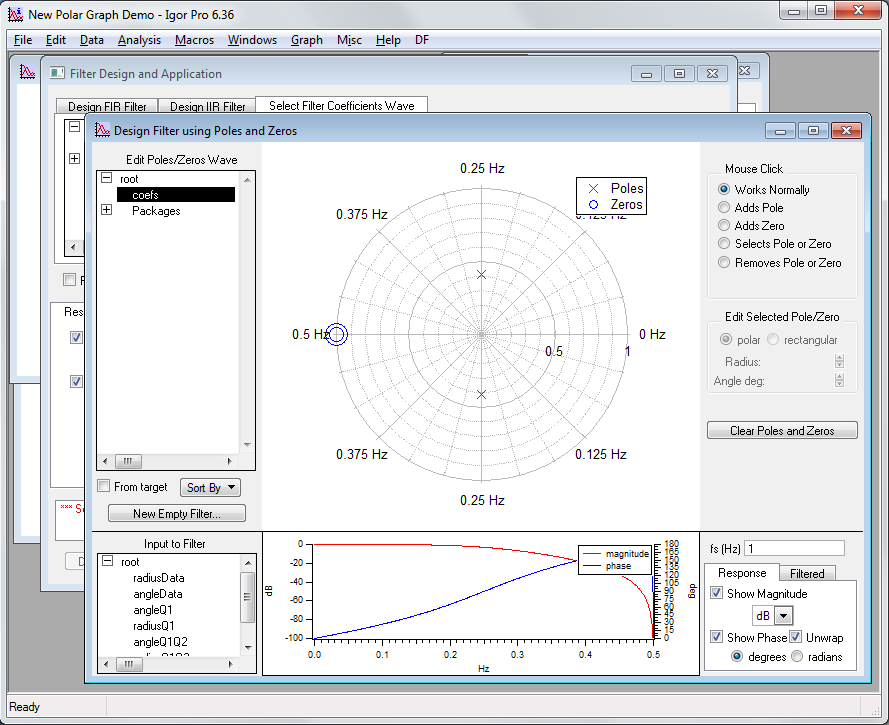The height and width of the screenshot is (725, 889).
Task: Click the X Poles symbol in the legend
Action: coord(592,188)
